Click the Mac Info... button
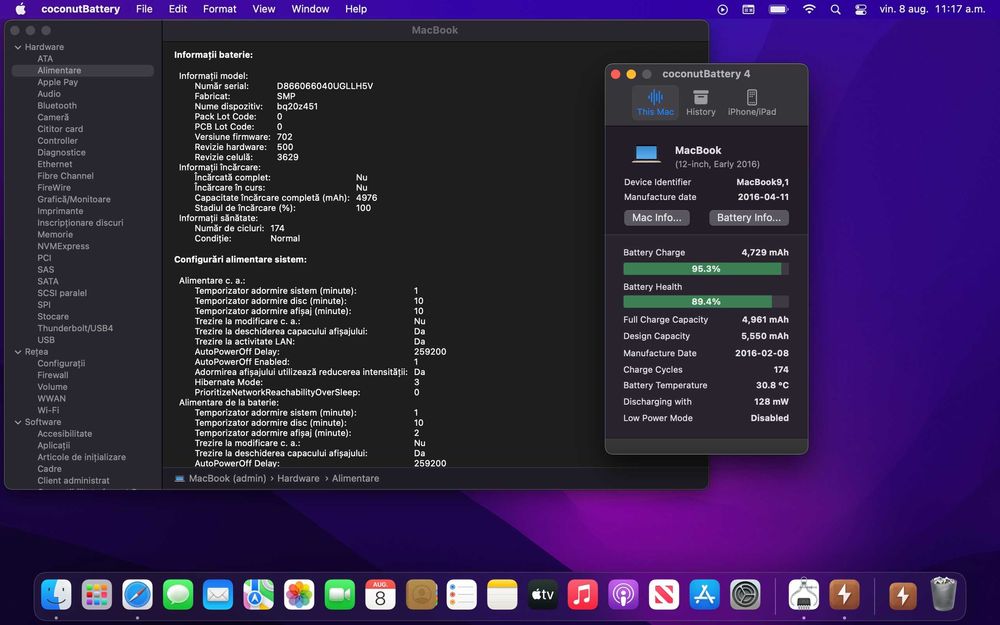 [x=656, y=217]
